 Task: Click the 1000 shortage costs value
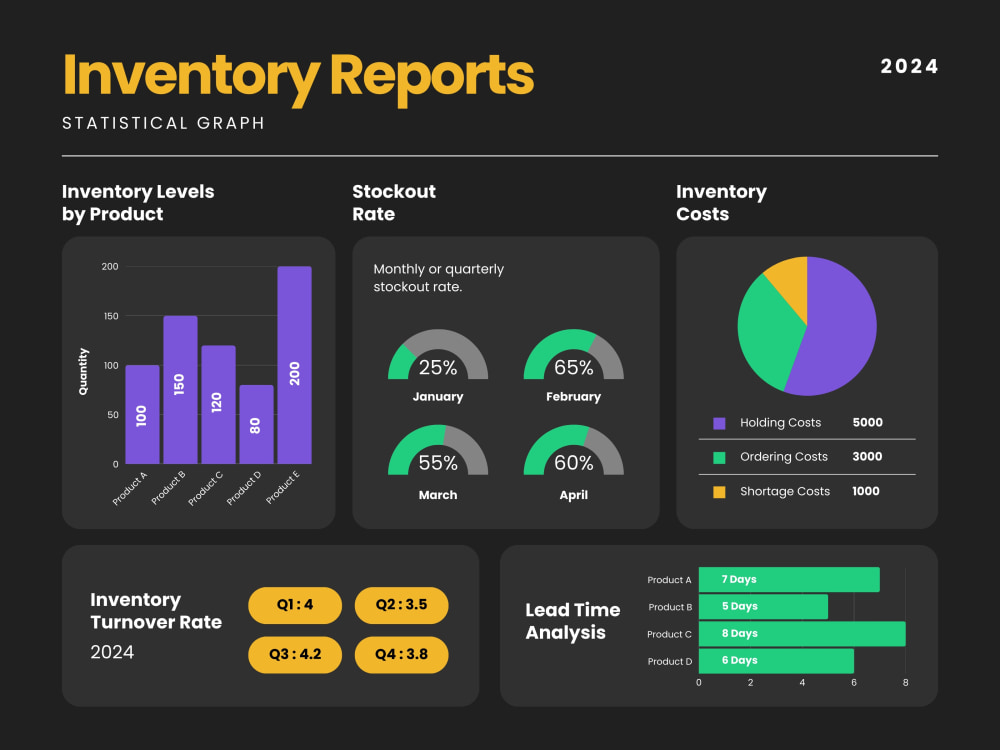point(866,491)
